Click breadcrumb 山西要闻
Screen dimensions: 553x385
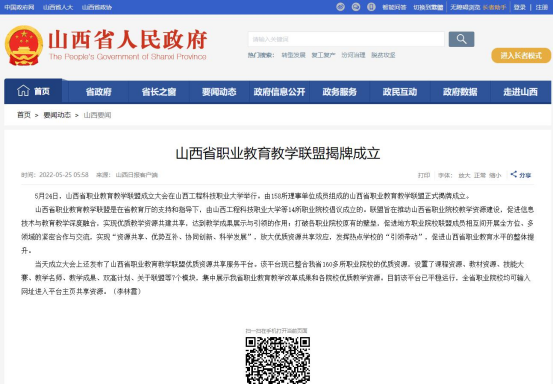click(x=97, y=115)
